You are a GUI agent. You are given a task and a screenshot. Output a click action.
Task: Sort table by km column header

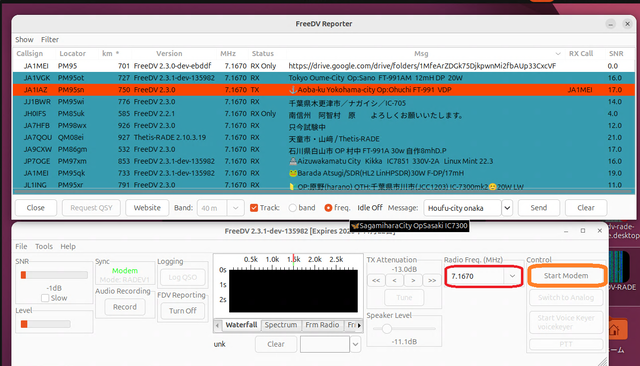110,53
